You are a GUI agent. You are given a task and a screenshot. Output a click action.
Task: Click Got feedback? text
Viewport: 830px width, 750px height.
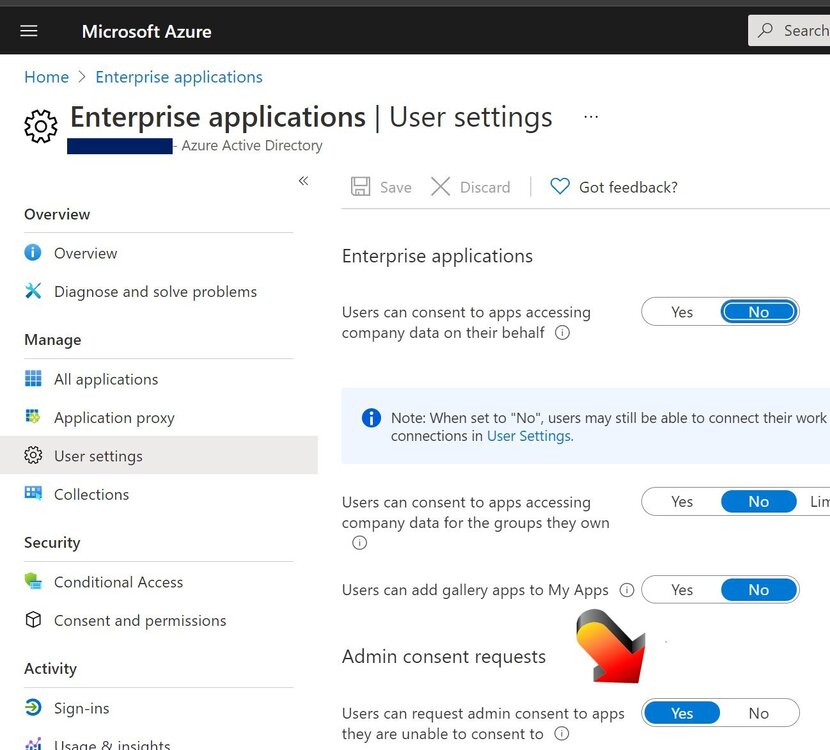point(628,187)
